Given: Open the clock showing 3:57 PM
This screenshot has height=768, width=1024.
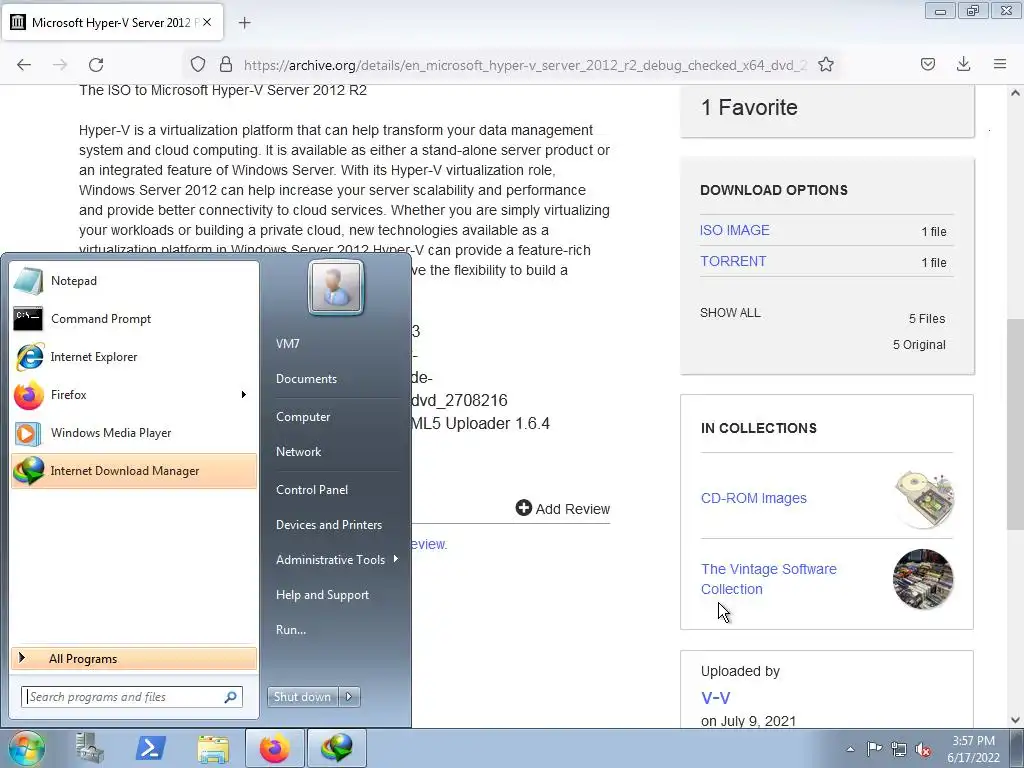Looking at the screenshot, I should (973, 749).
